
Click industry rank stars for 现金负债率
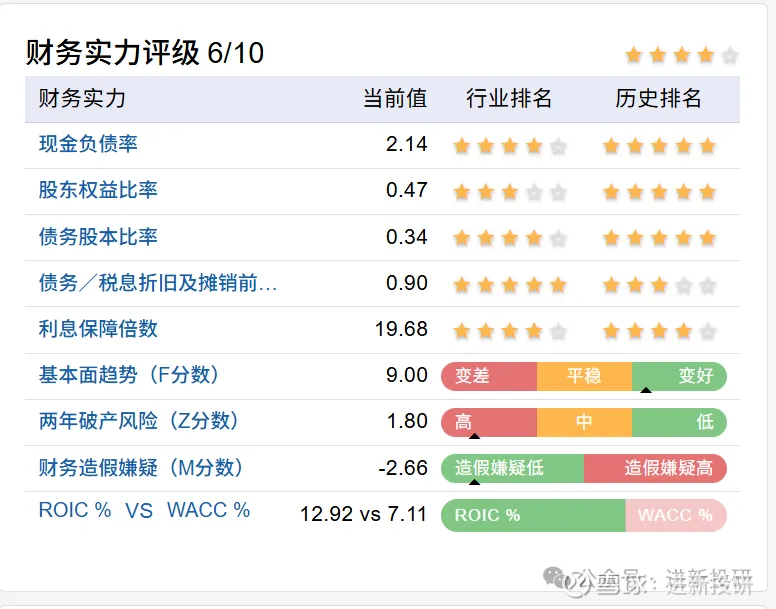(509, 146)
